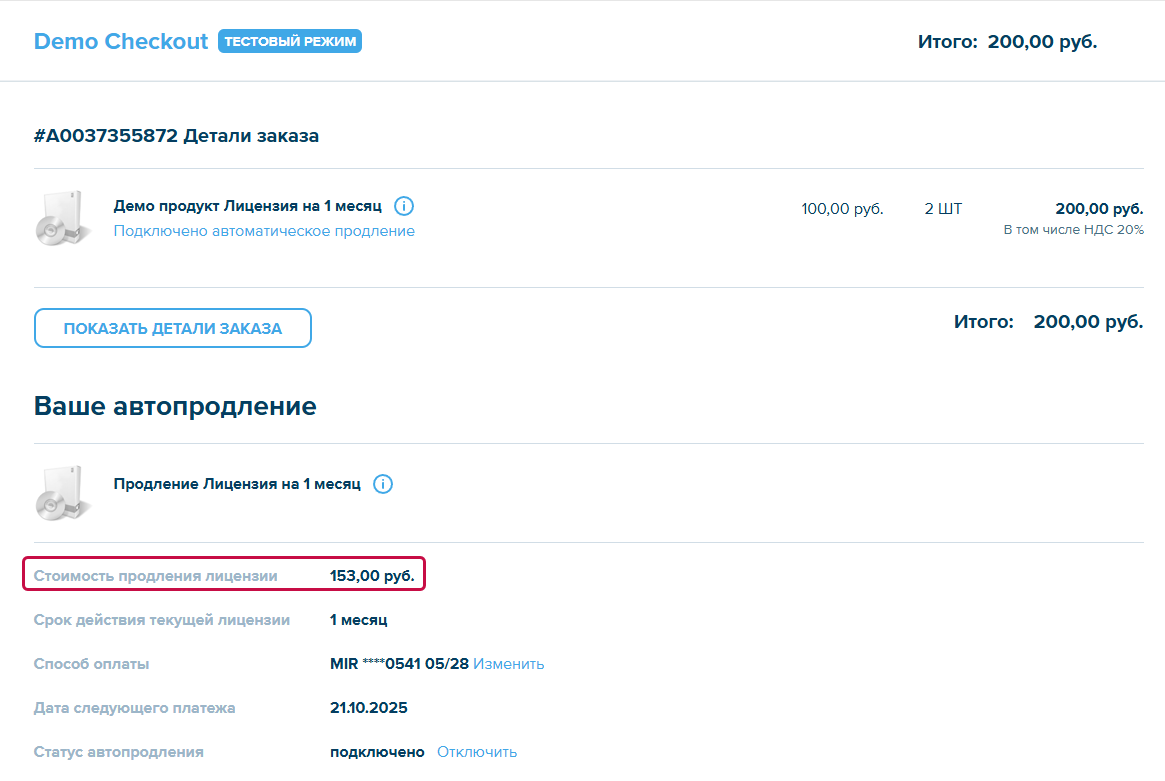Open the Подключено автоматическое продление link
The width and height of the screenshot is (1165, 781).
[x=264, y=231]
